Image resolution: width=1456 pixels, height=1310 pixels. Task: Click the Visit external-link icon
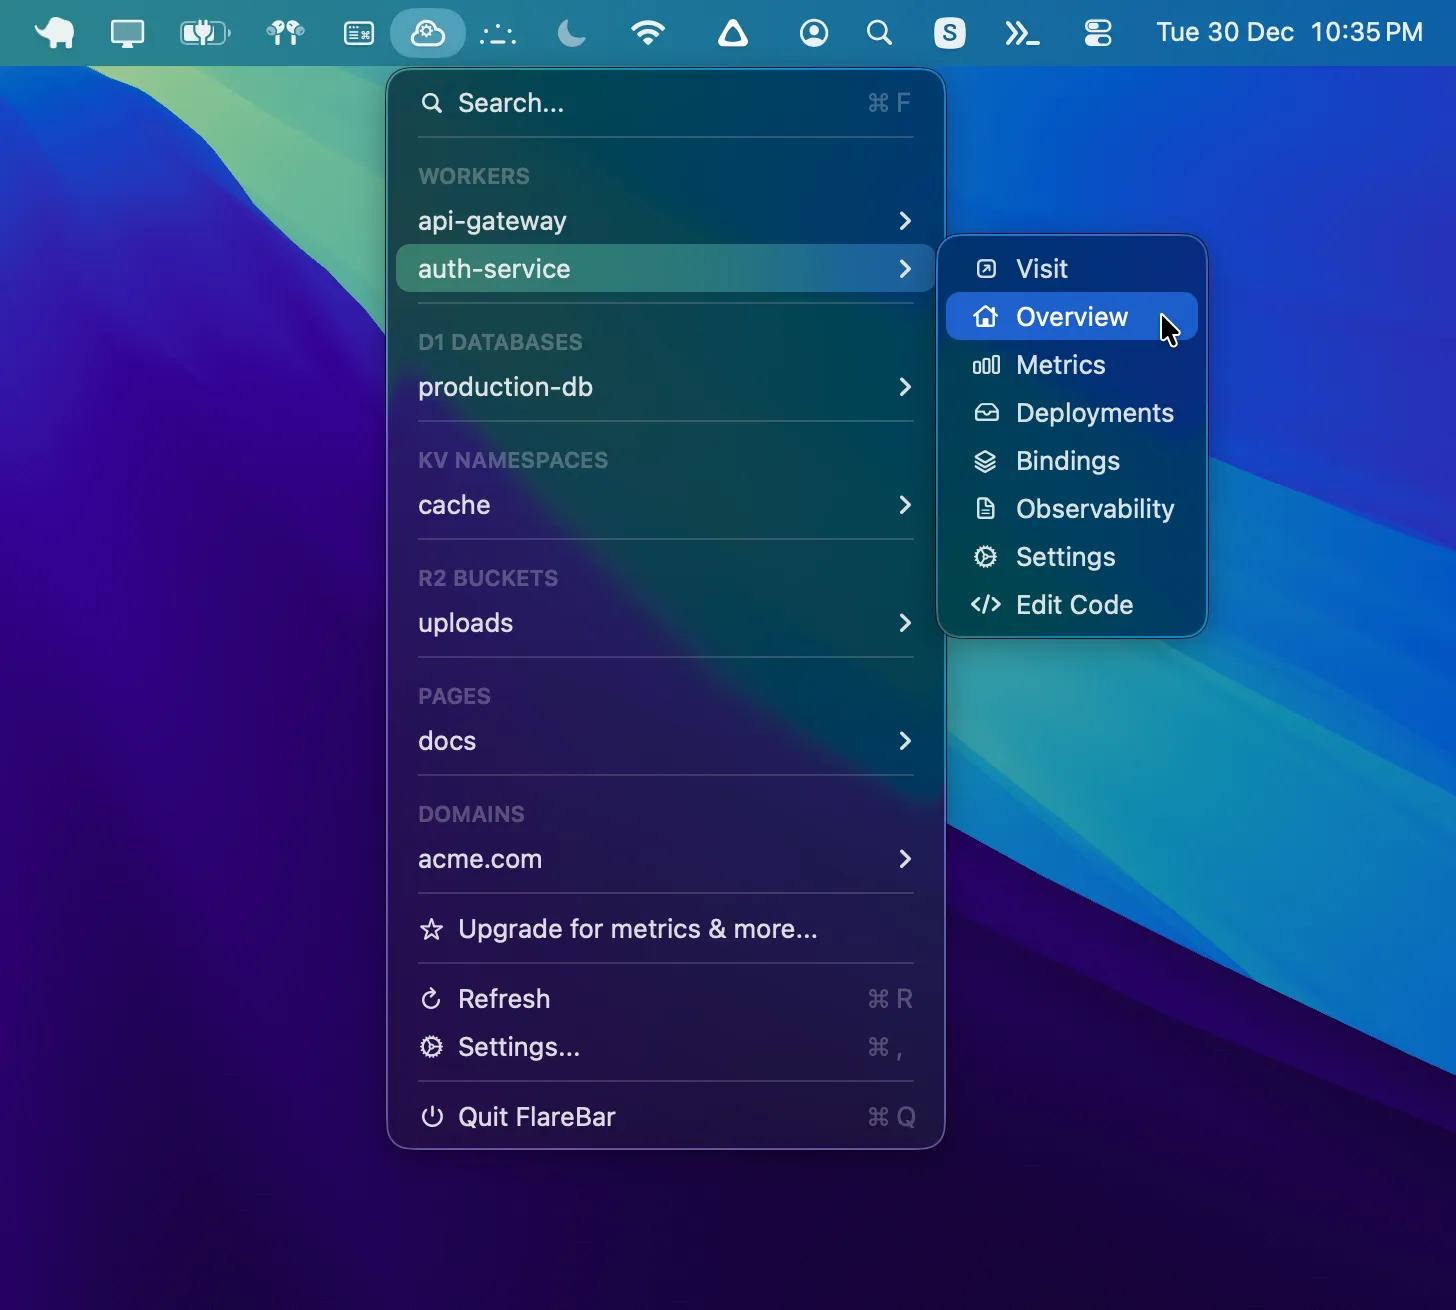click(x=986, y=268)
